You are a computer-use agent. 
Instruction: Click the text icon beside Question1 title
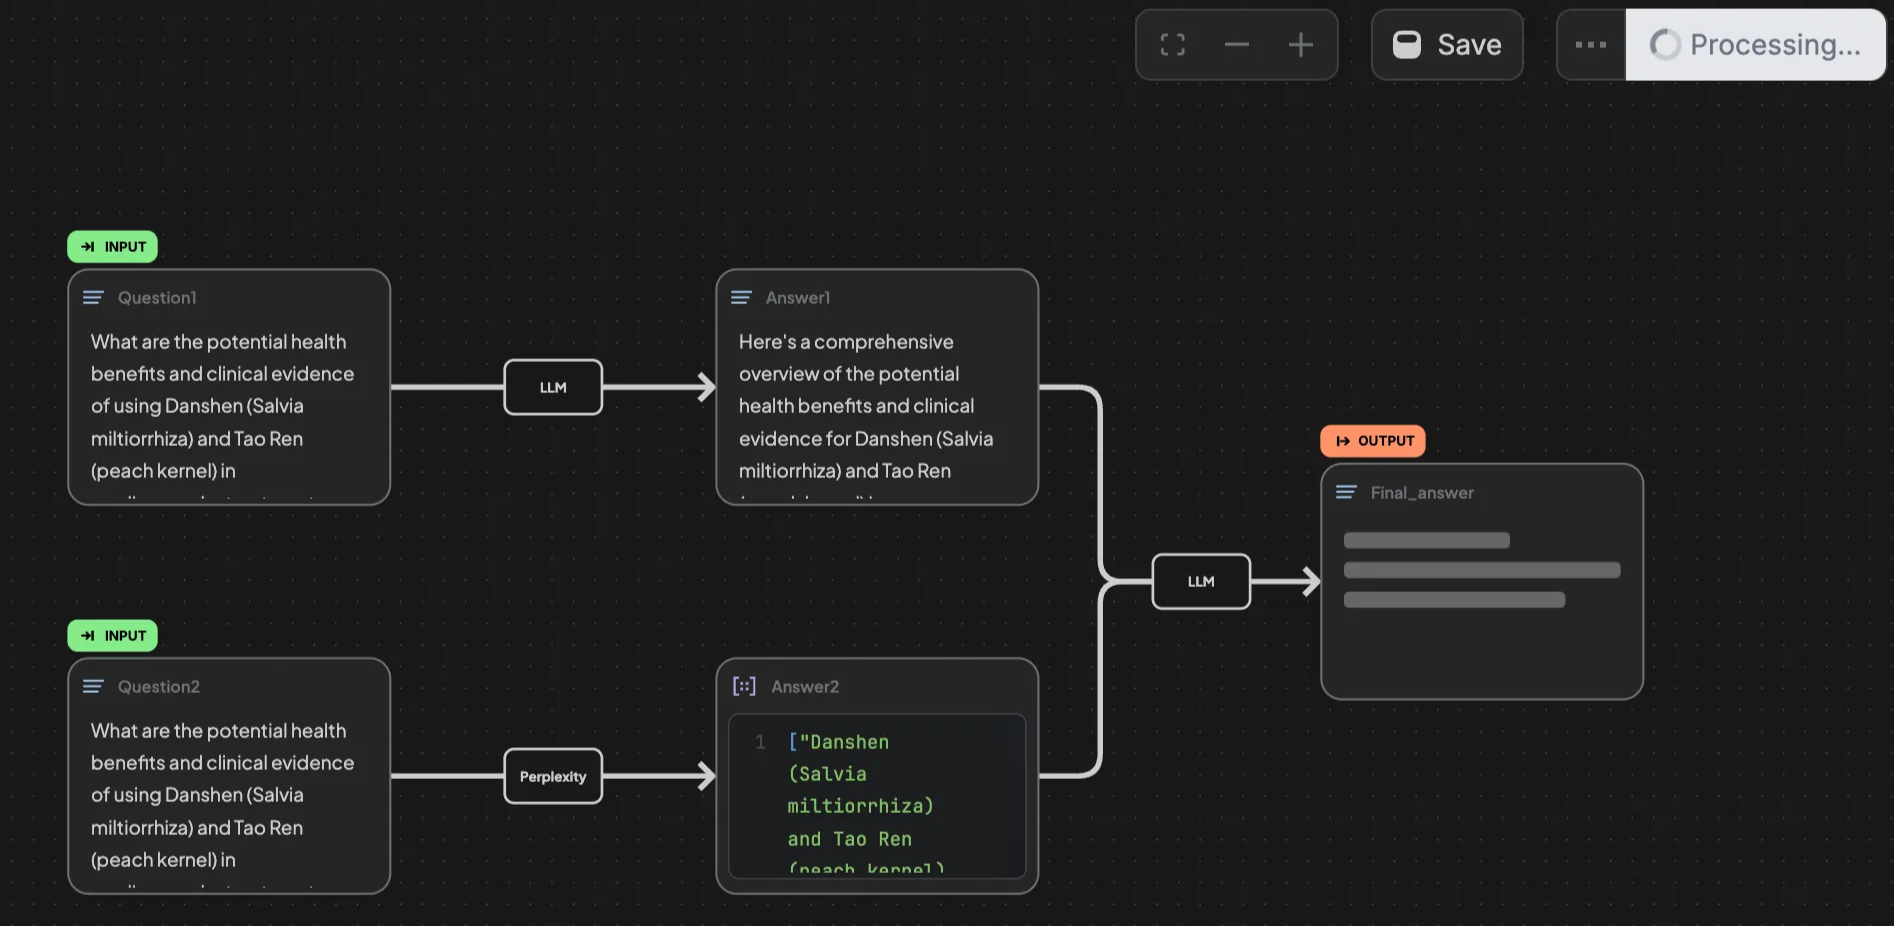(x=93, y=298)
